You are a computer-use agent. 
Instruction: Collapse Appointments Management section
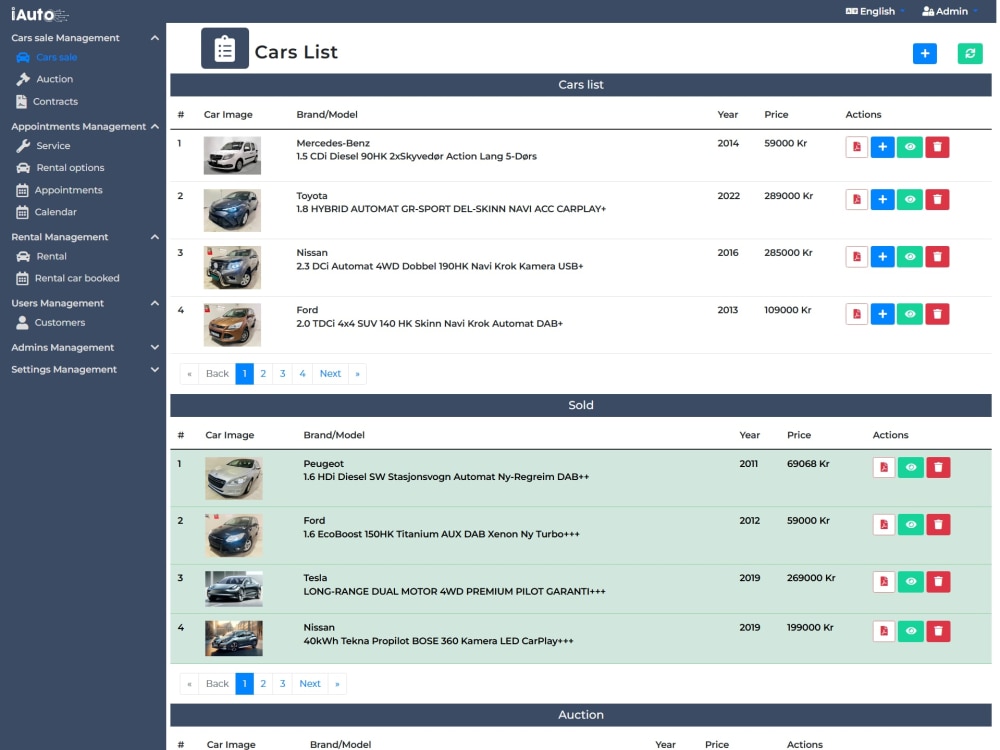(x=154, y=126)
